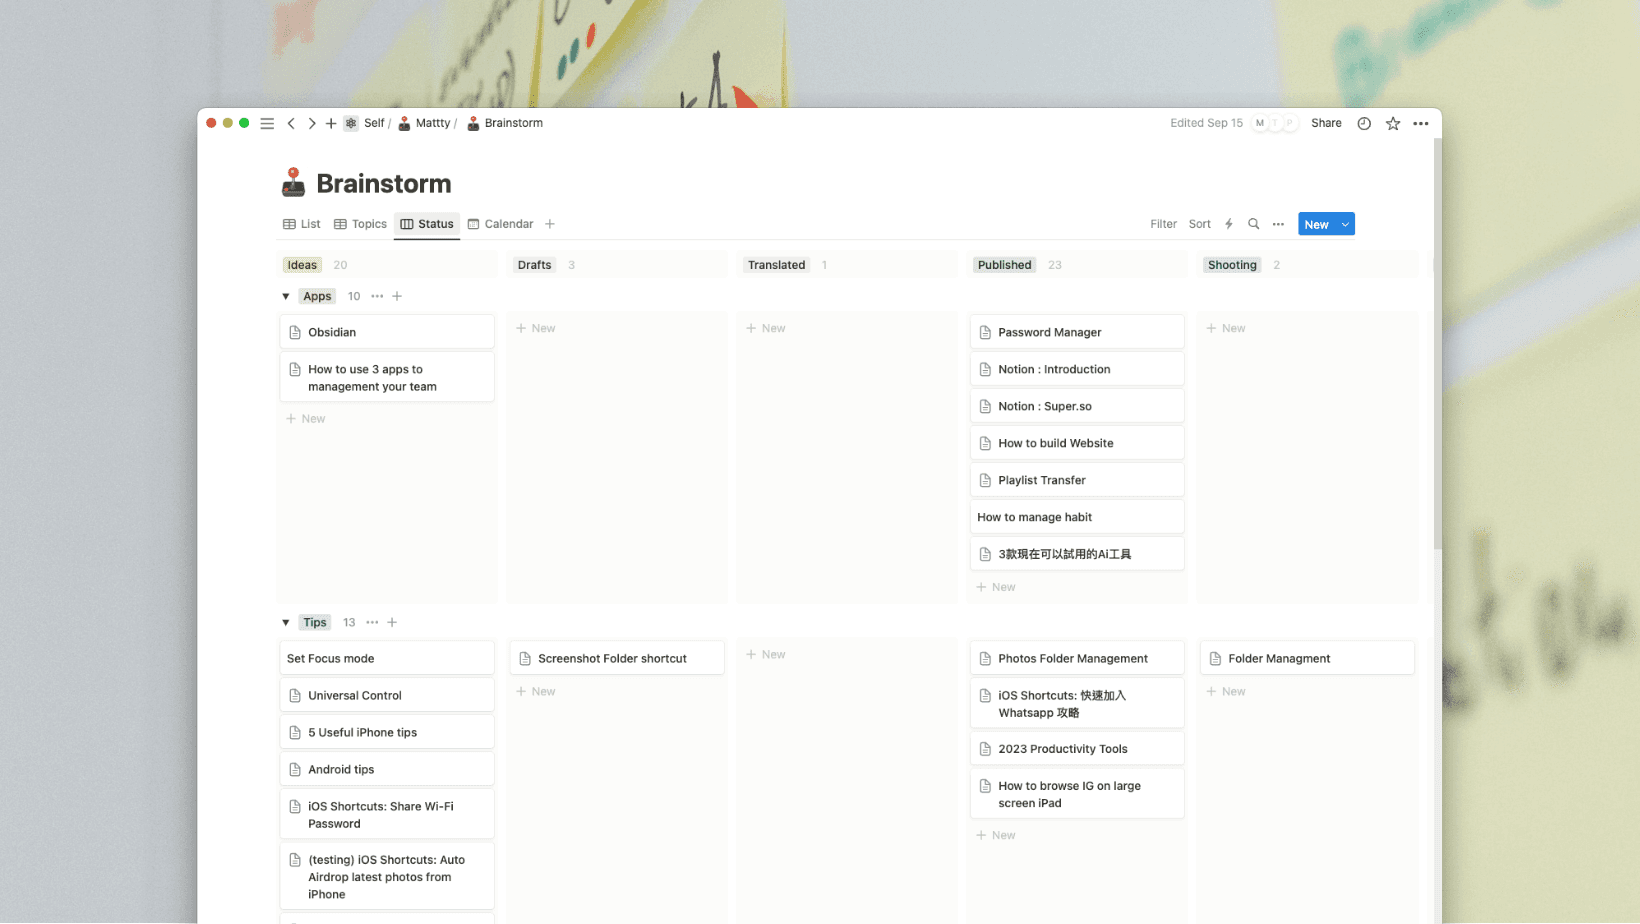The width and height of the screenshot is (1640, 924).
Task: Open the 'Set Focus mode' card
Action: (387, 658)
